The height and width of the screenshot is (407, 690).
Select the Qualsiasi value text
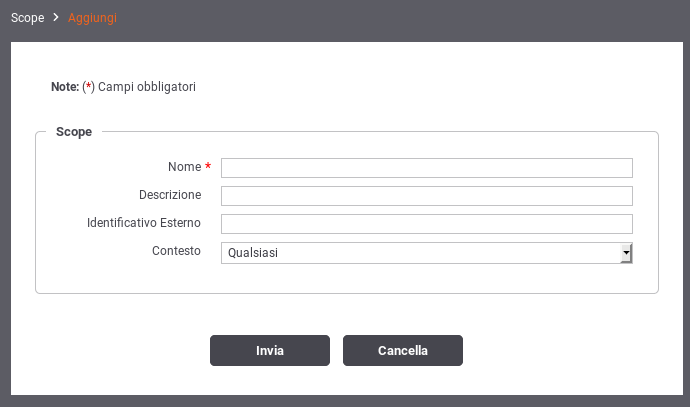[x=253, y=253]
